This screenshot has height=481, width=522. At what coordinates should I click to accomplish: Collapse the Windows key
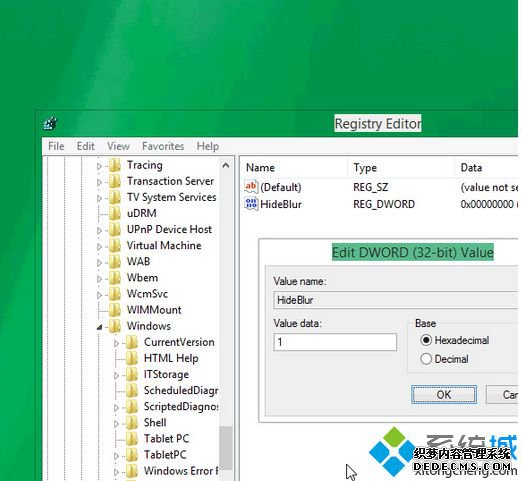click(x=99, y=327)
